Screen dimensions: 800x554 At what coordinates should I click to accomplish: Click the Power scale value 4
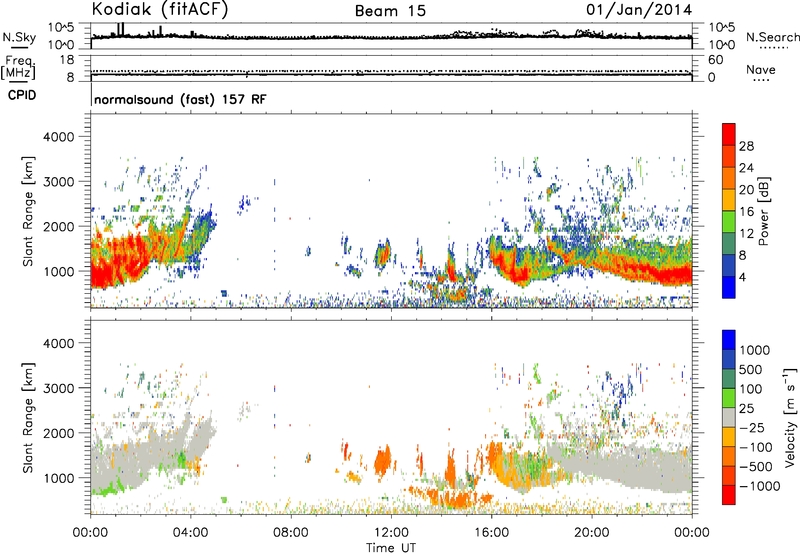742,277
